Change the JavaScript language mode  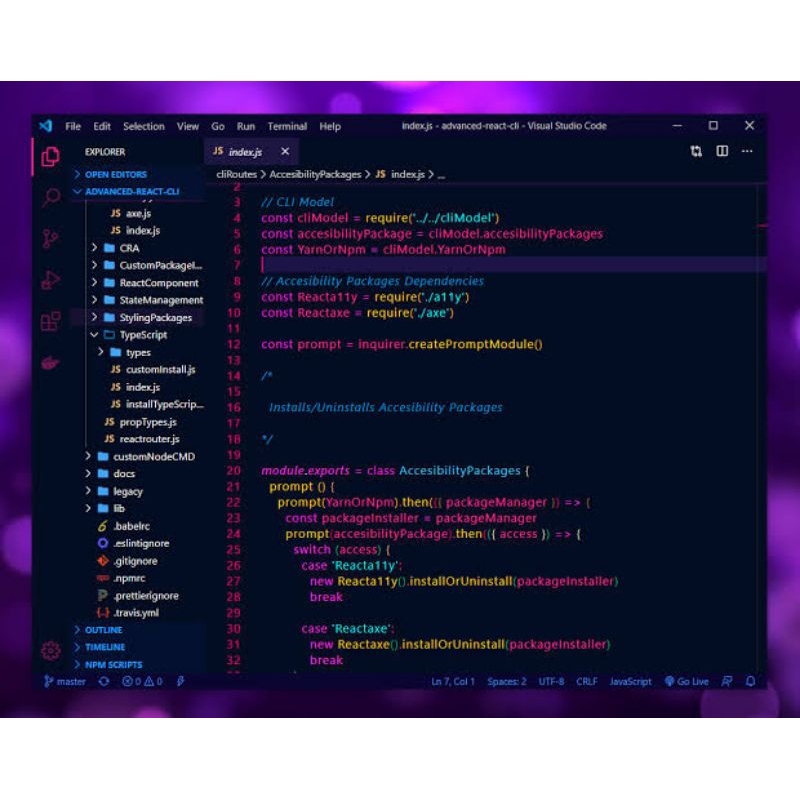coord(630,681)
